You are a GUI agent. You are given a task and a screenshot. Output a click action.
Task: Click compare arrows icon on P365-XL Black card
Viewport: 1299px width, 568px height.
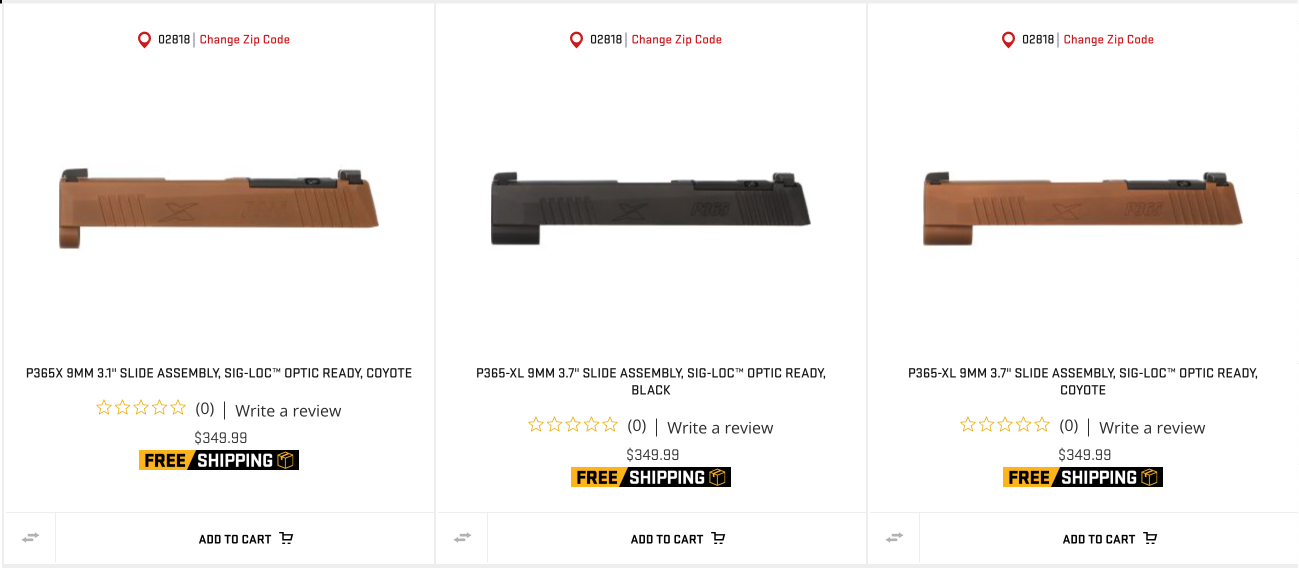[x=462, y=537]
